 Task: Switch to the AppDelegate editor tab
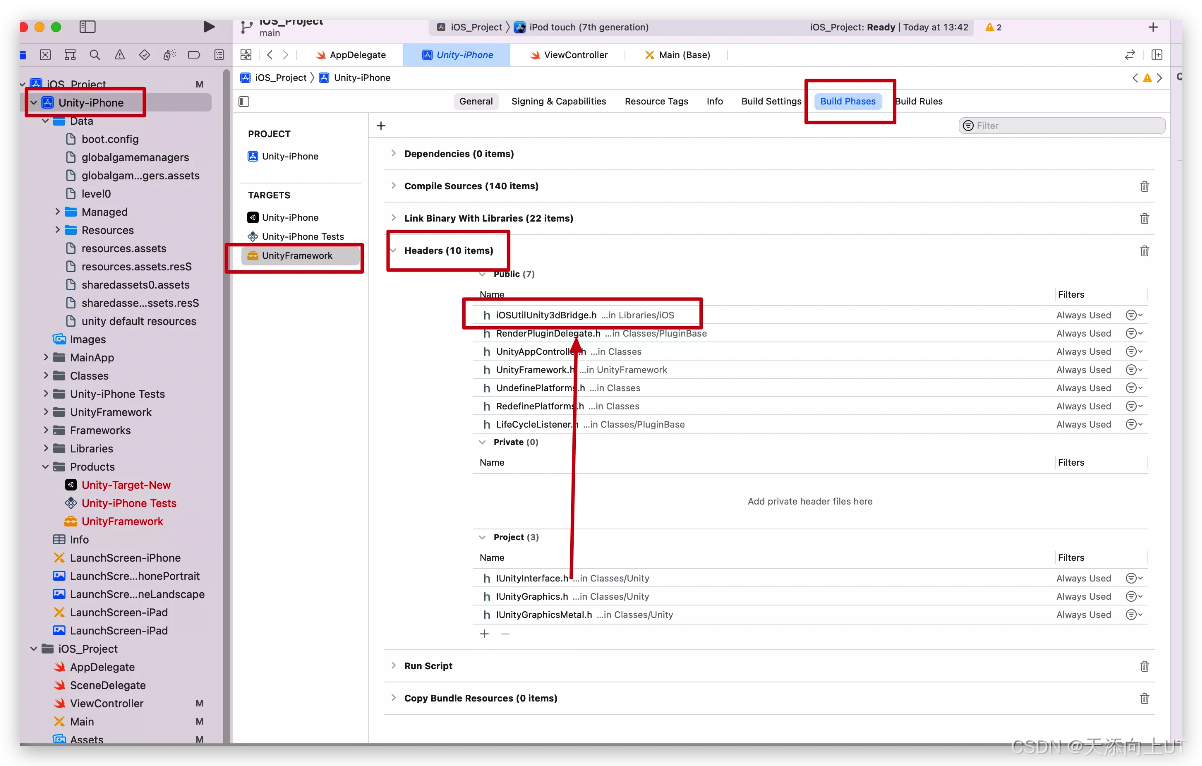351,55
